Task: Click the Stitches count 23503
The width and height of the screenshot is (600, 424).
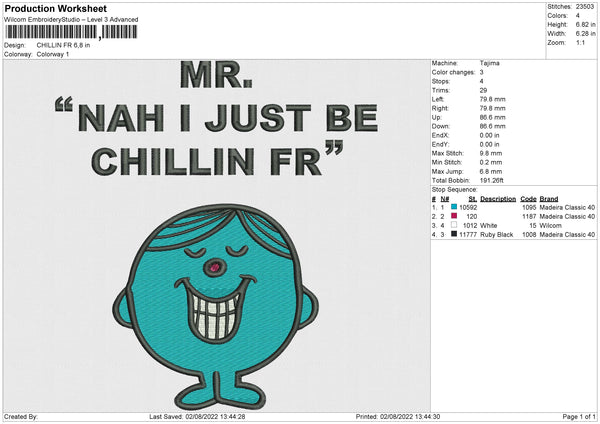Action: click(x=585, y=5)
